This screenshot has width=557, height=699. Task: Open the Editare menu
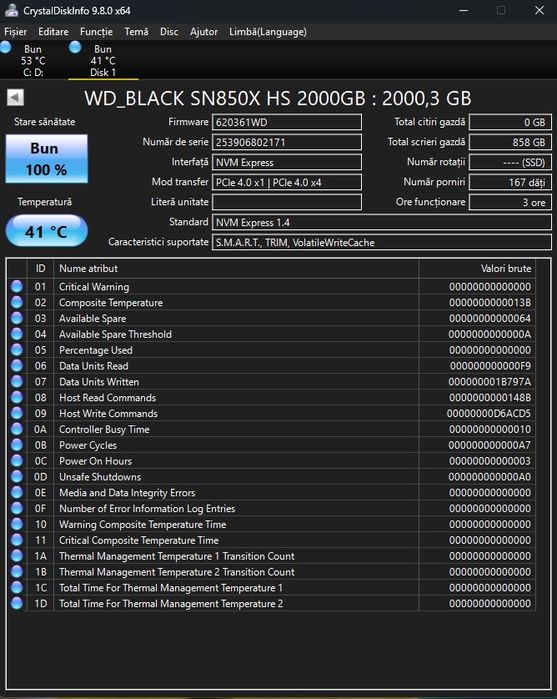pos(54,32)
